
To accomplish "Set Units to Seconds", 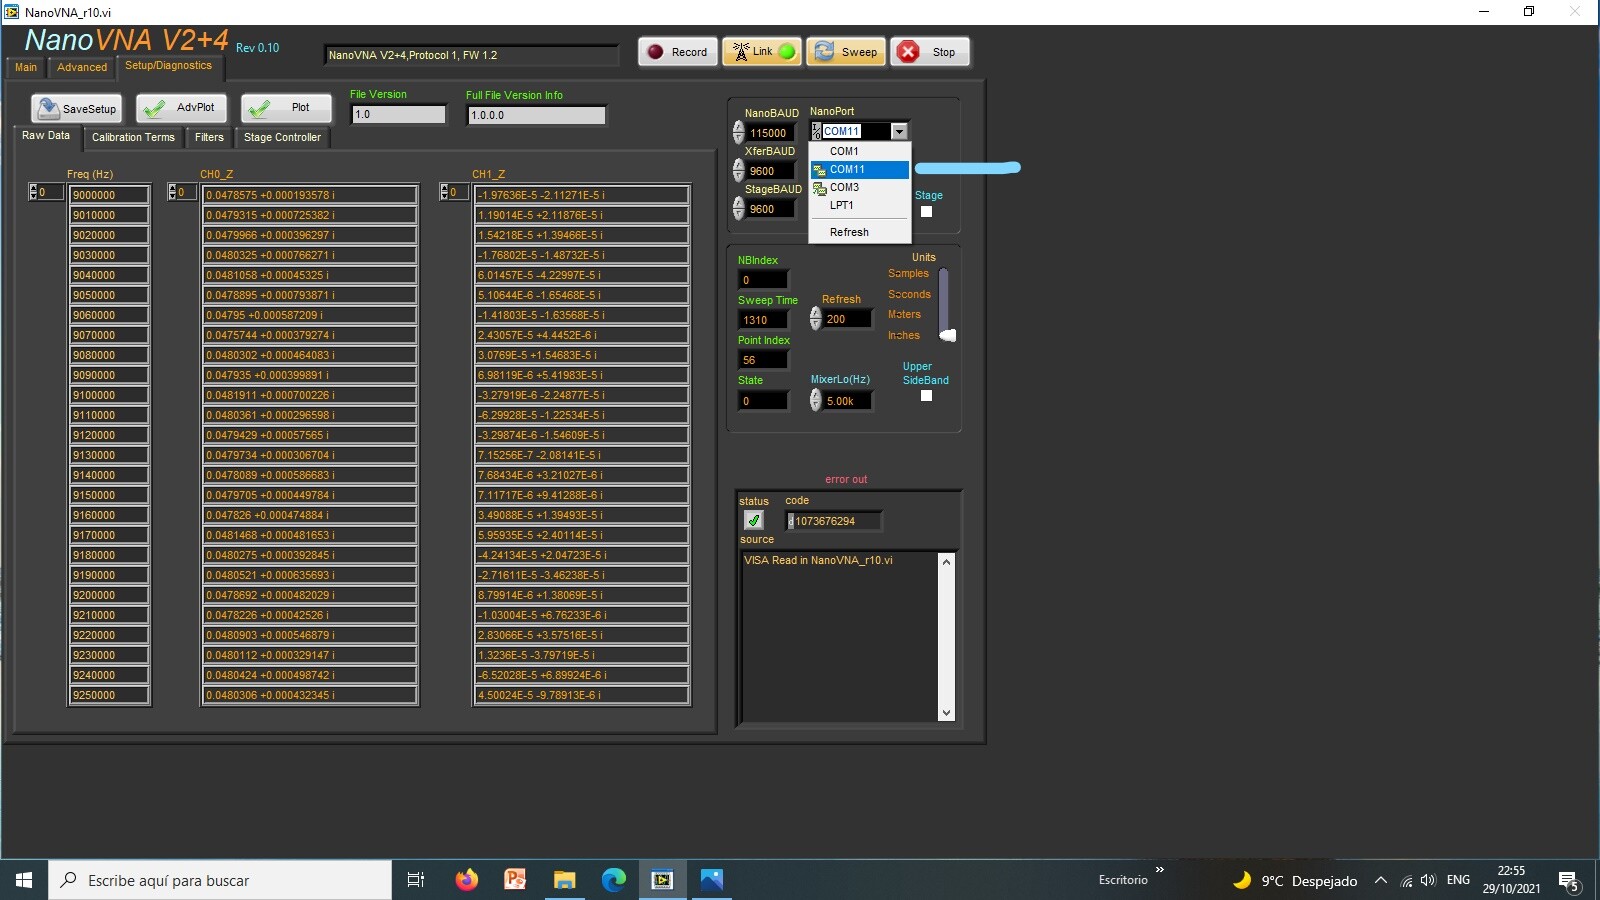I will pyautogui.click(x=909, y=294).
